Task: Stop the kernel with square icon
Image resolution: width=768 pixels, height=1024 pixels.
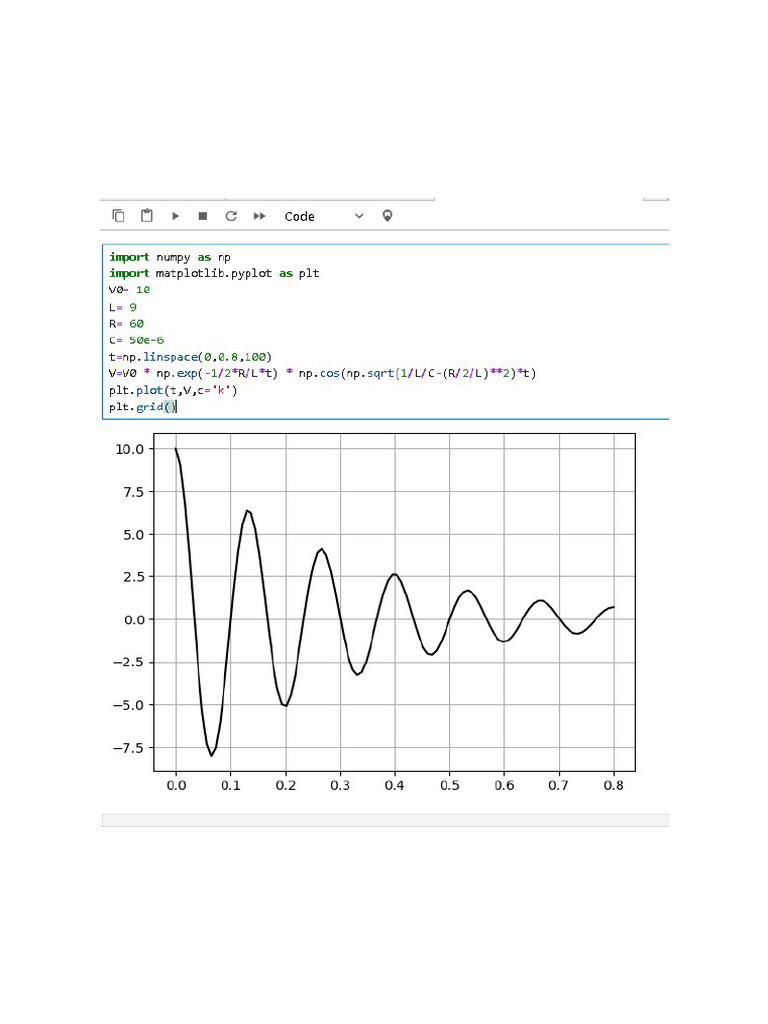Action: [203, 216]
